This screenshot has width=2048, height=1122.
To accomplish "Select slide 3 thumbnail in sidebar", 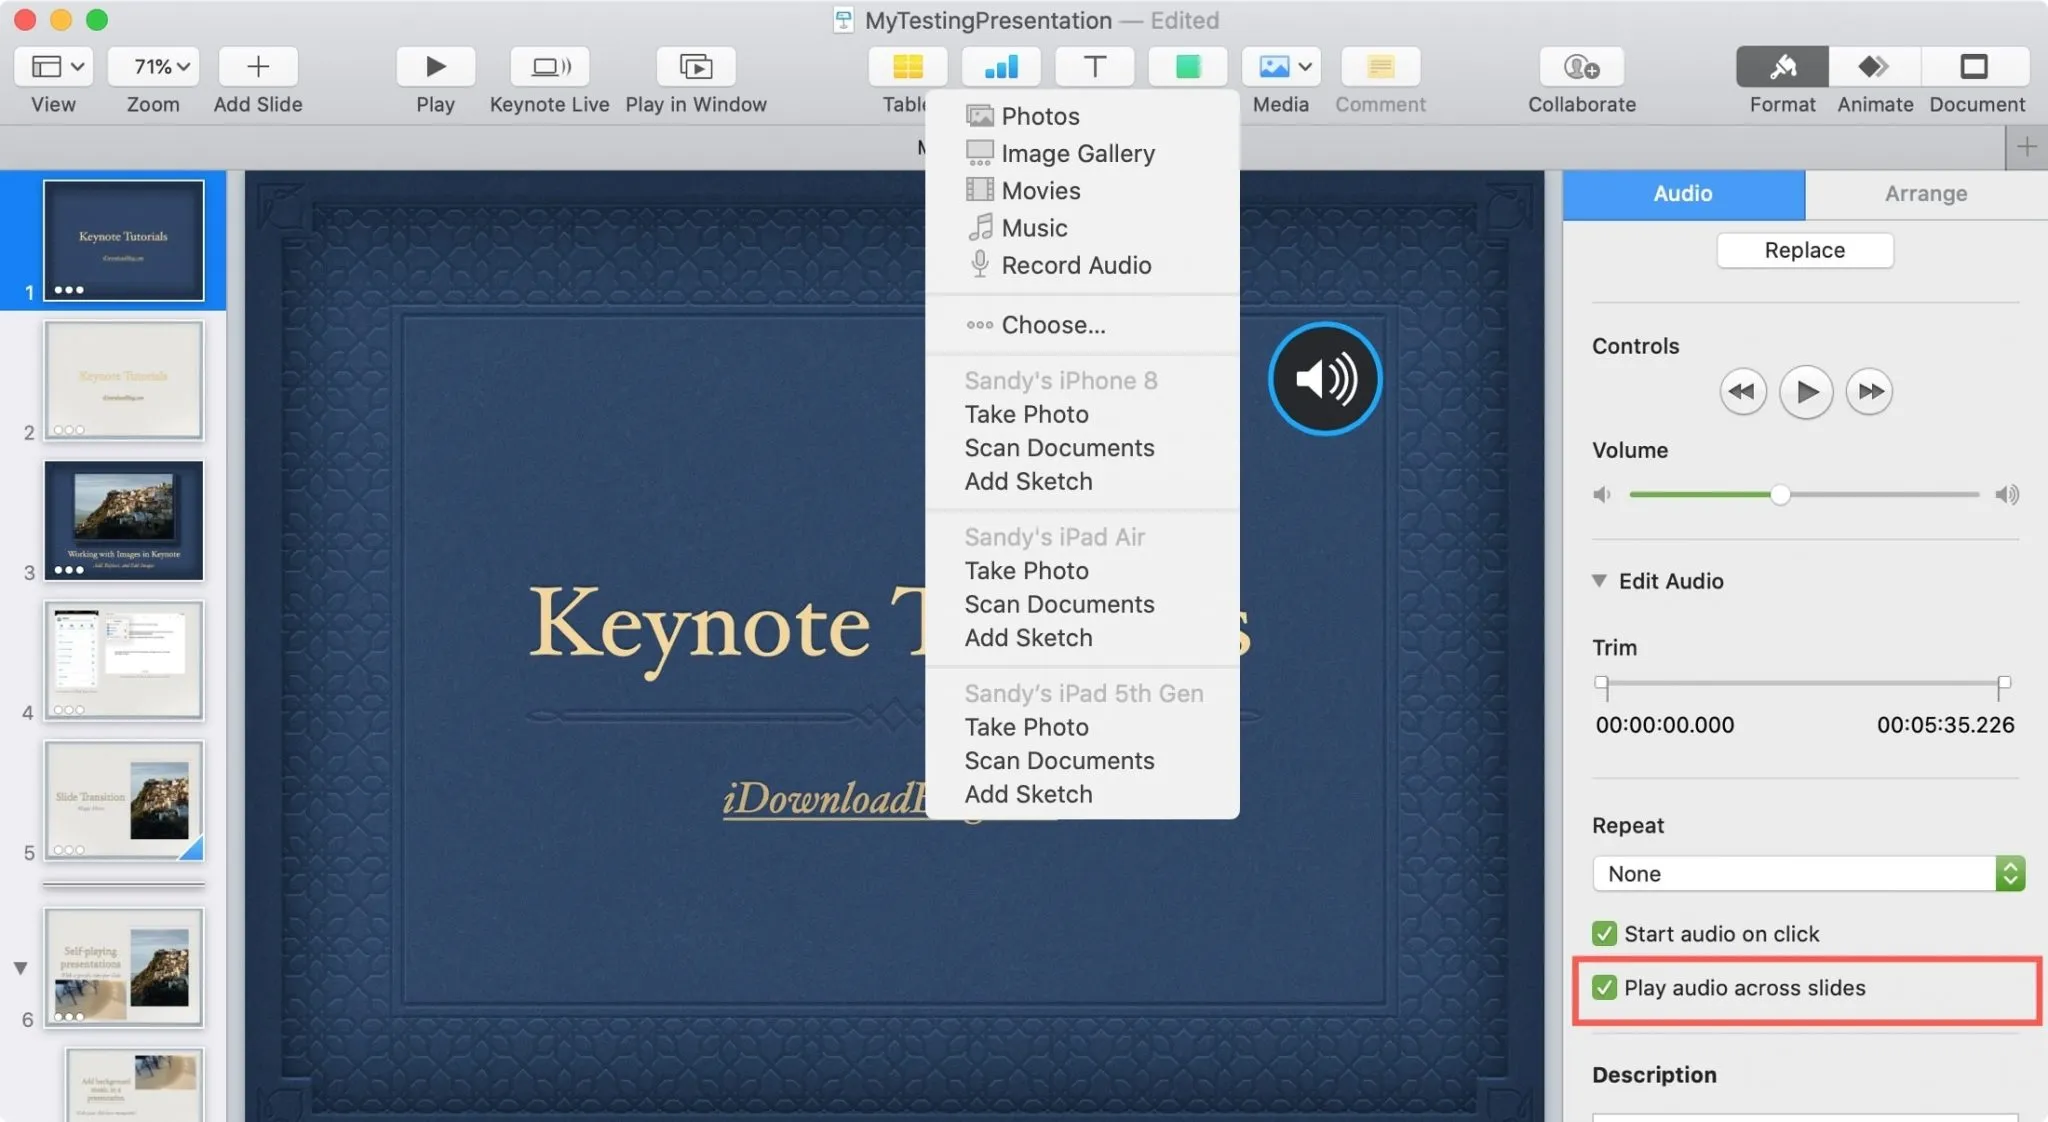I will 124,520.
